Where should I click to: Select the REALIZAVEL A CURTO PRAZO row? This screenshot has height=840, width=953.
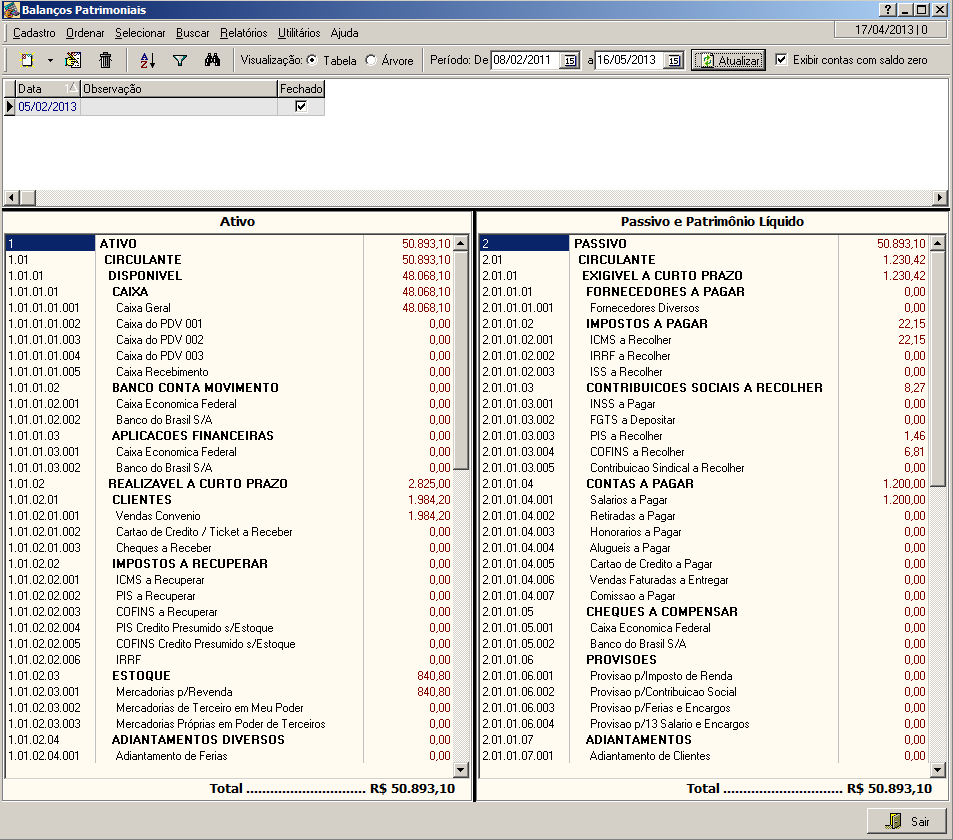click(x=229, y=484)
